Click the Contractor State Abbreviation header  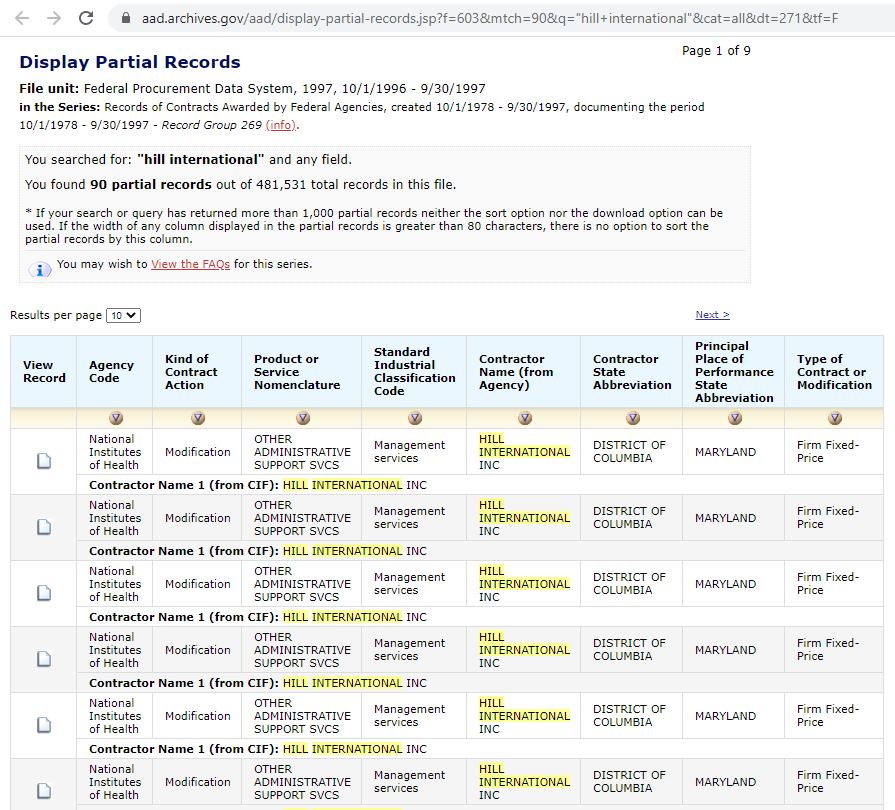pos(632,372)
